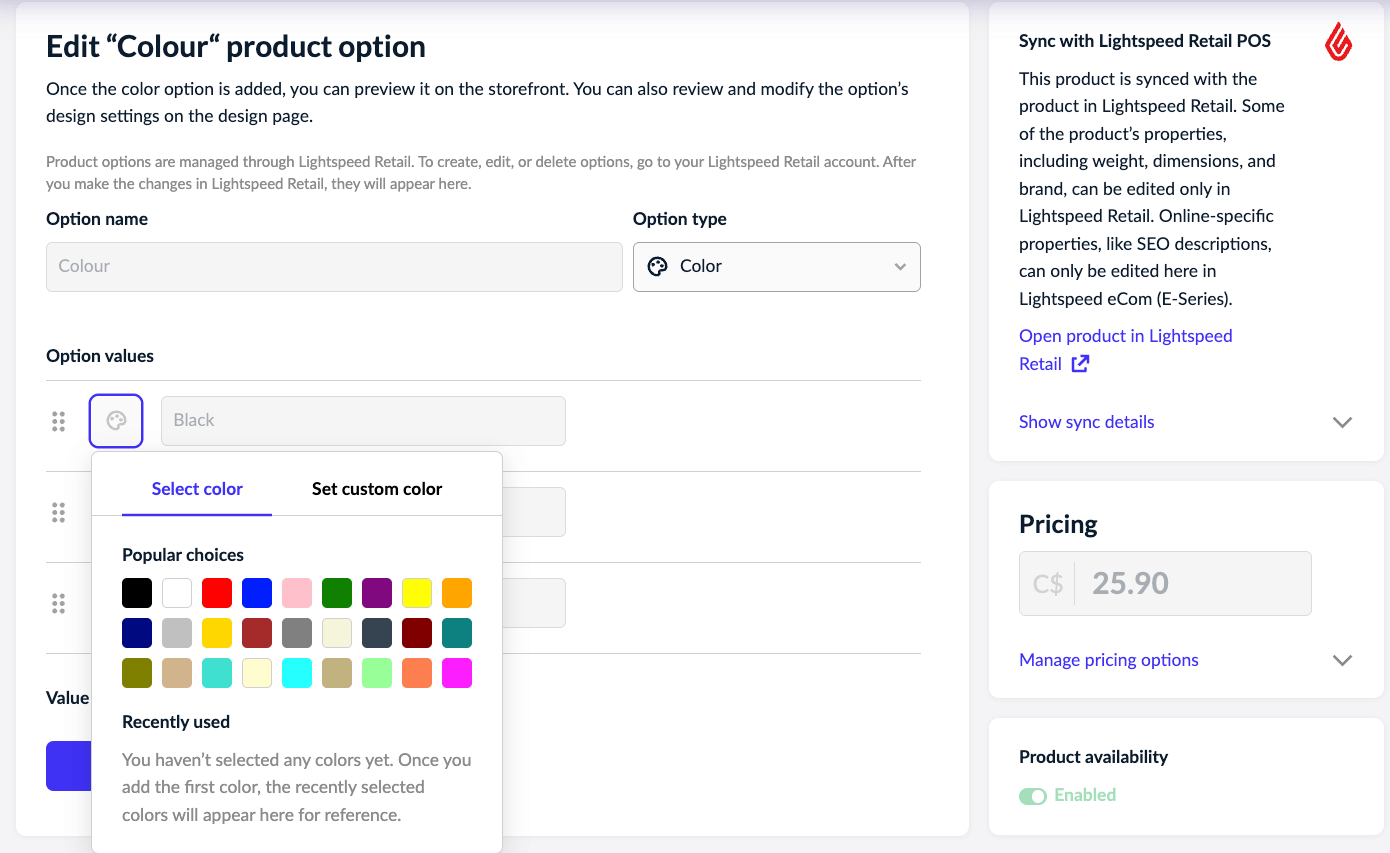Click the Pricing heading

(x=1058, y=524)
